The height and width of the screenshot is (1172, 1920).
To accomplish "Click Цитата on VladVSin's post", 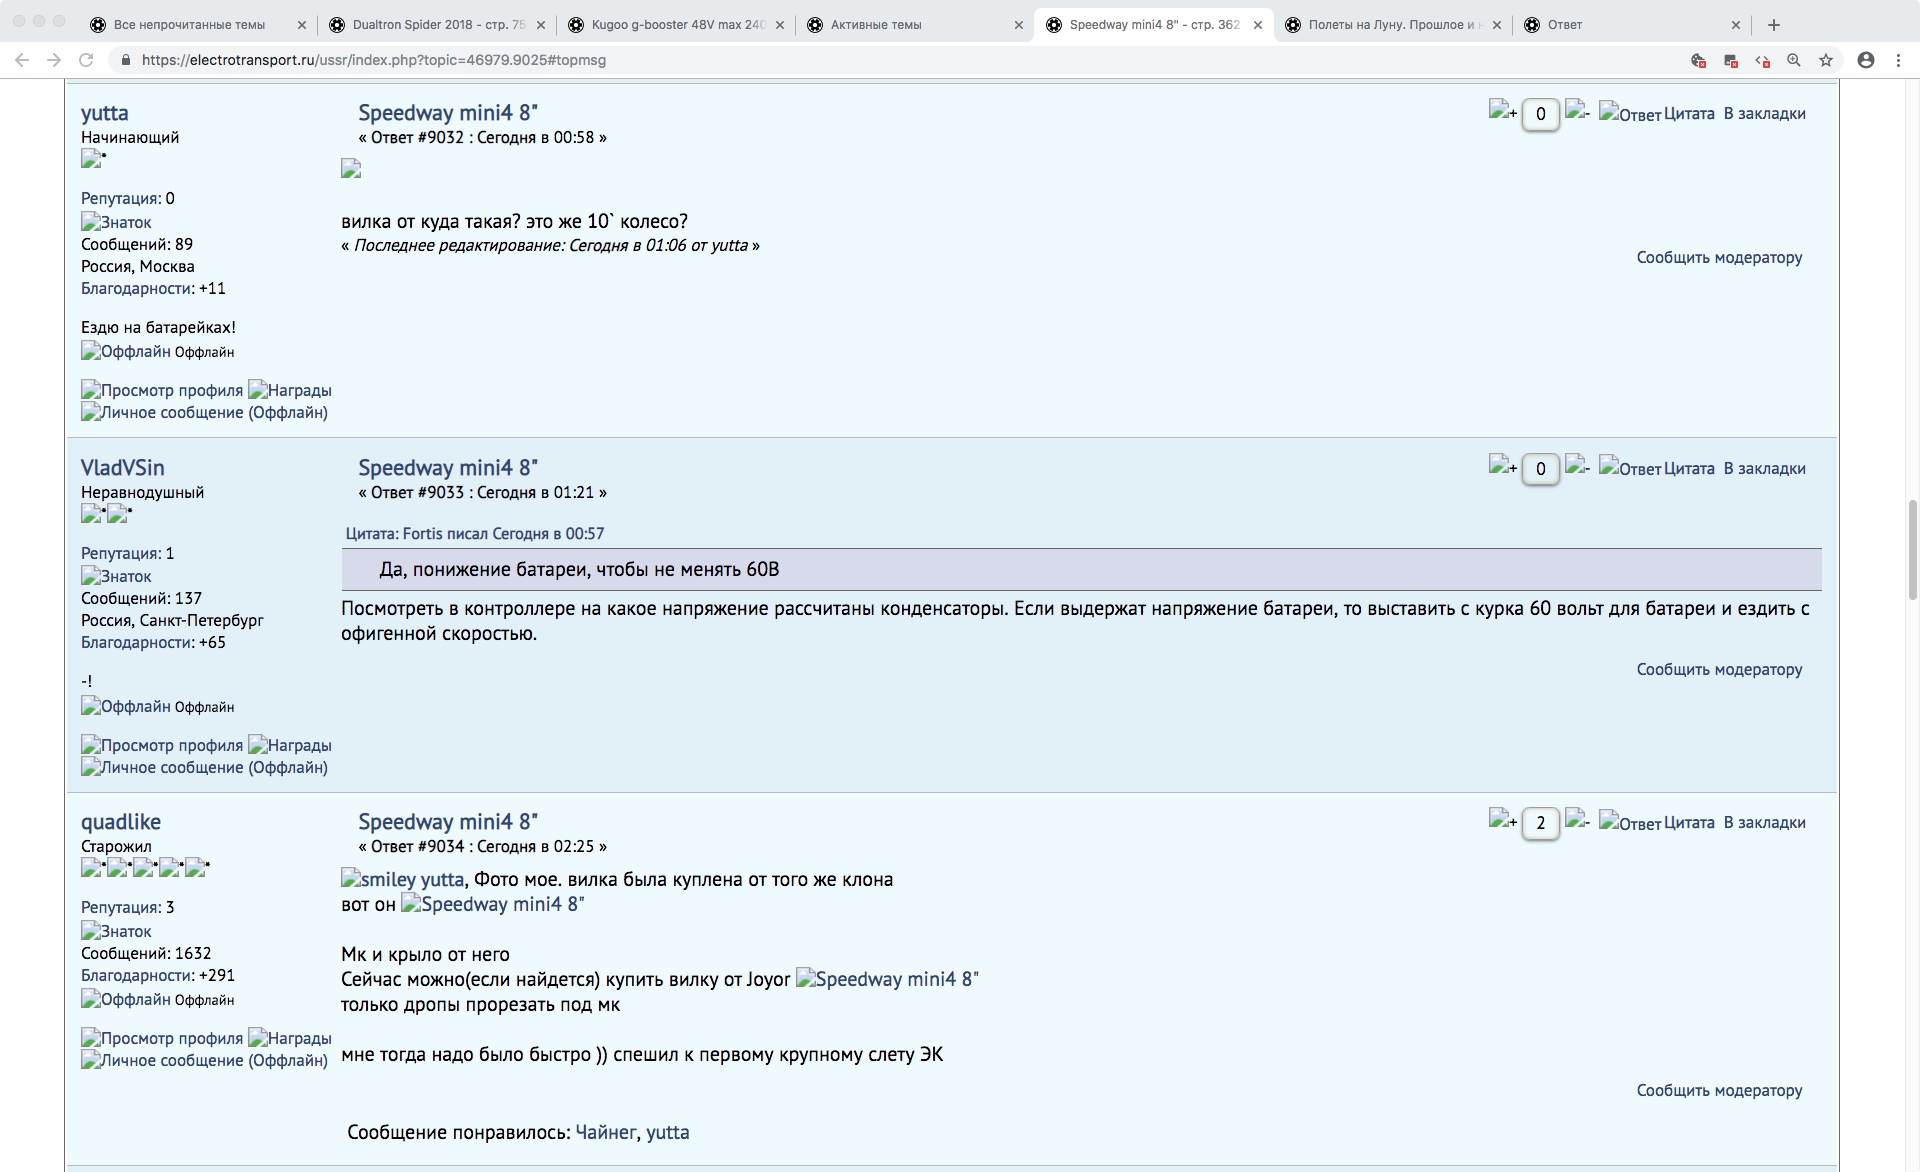I will click(x=1689, y=468).
